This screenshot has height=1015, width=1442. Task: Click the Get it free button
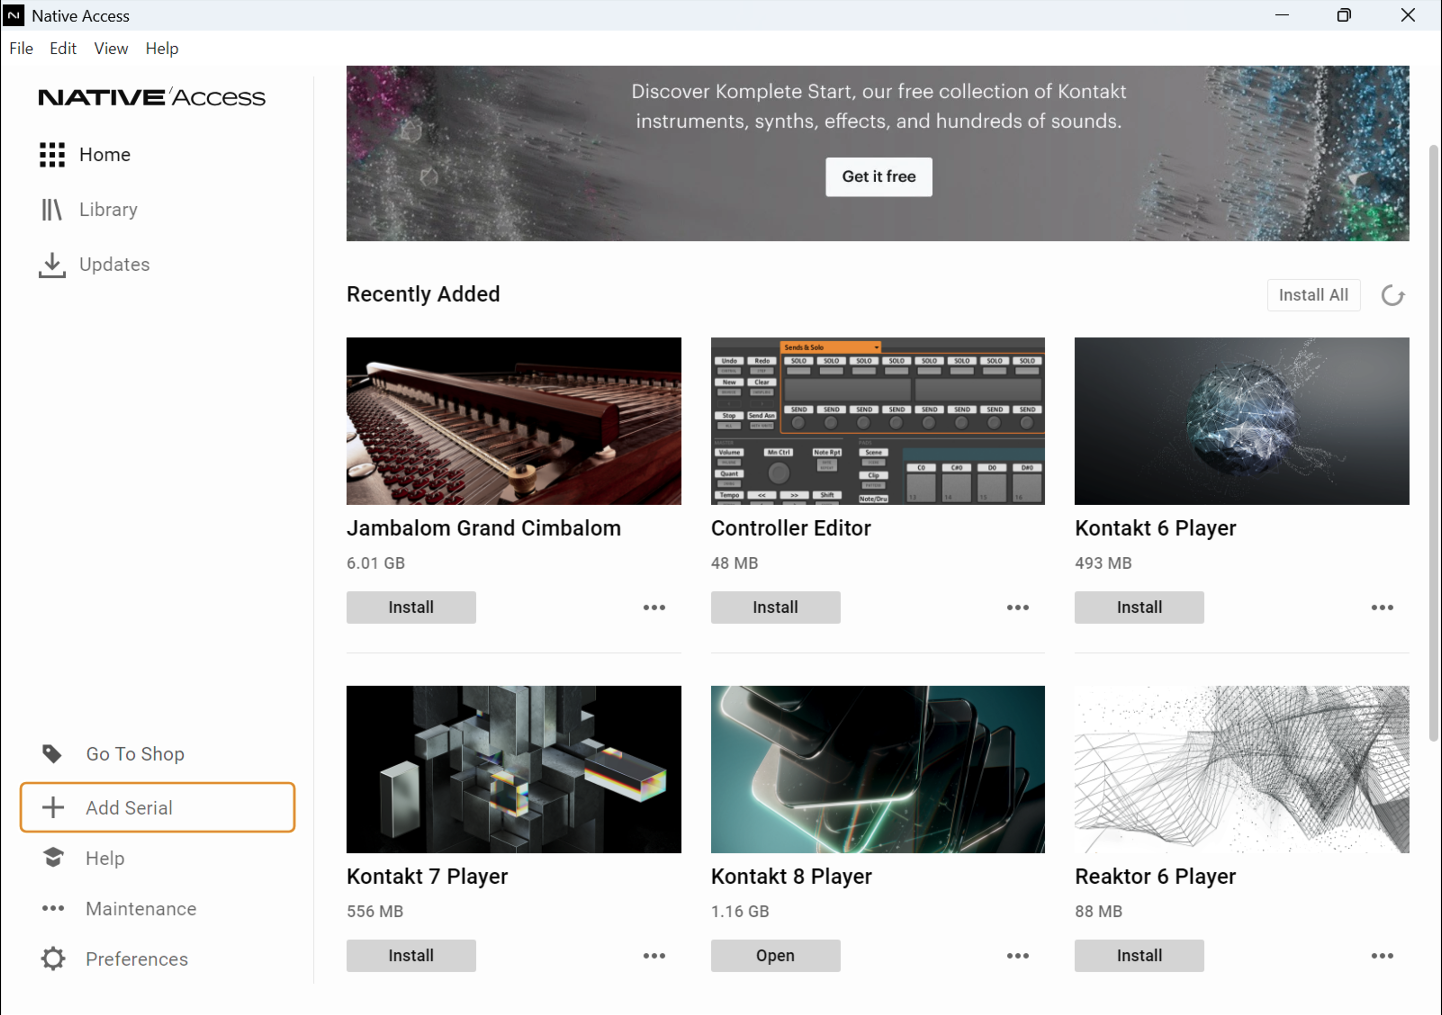point(879,177)
